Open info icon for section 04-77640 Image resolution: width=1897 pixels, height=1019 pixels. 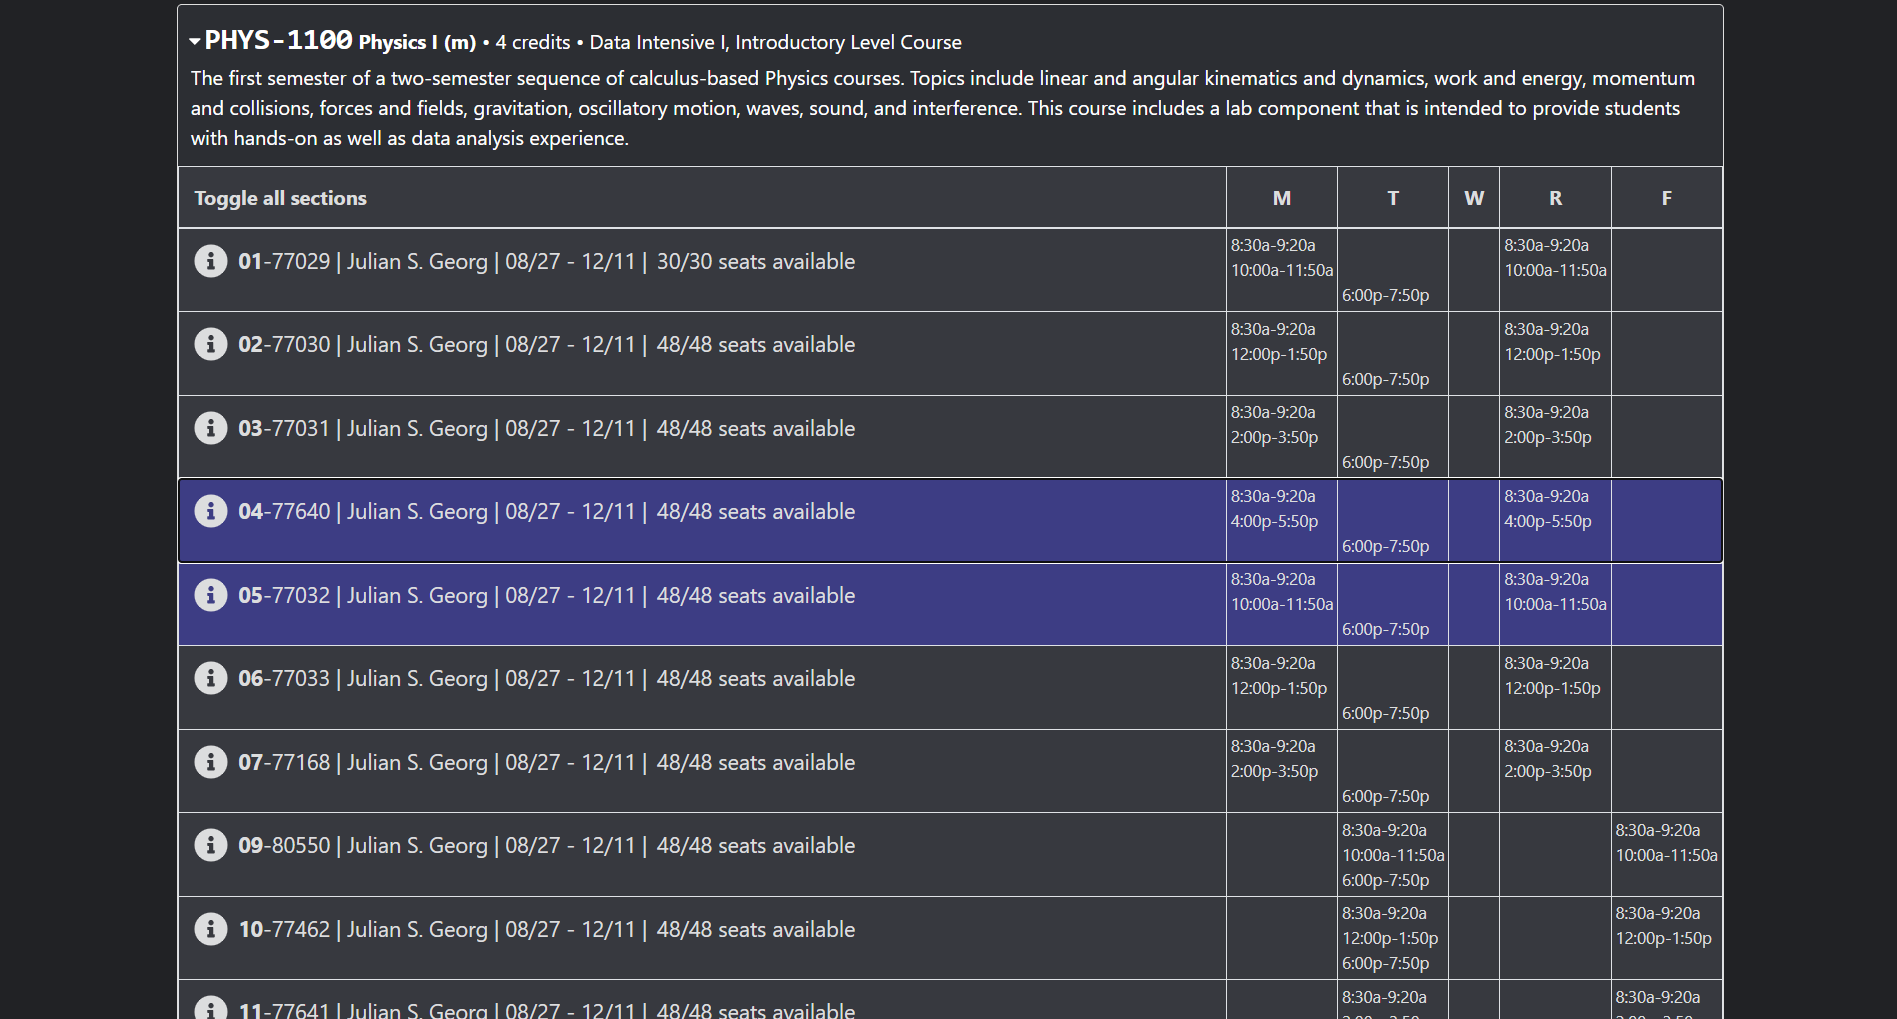click(210, 511)
